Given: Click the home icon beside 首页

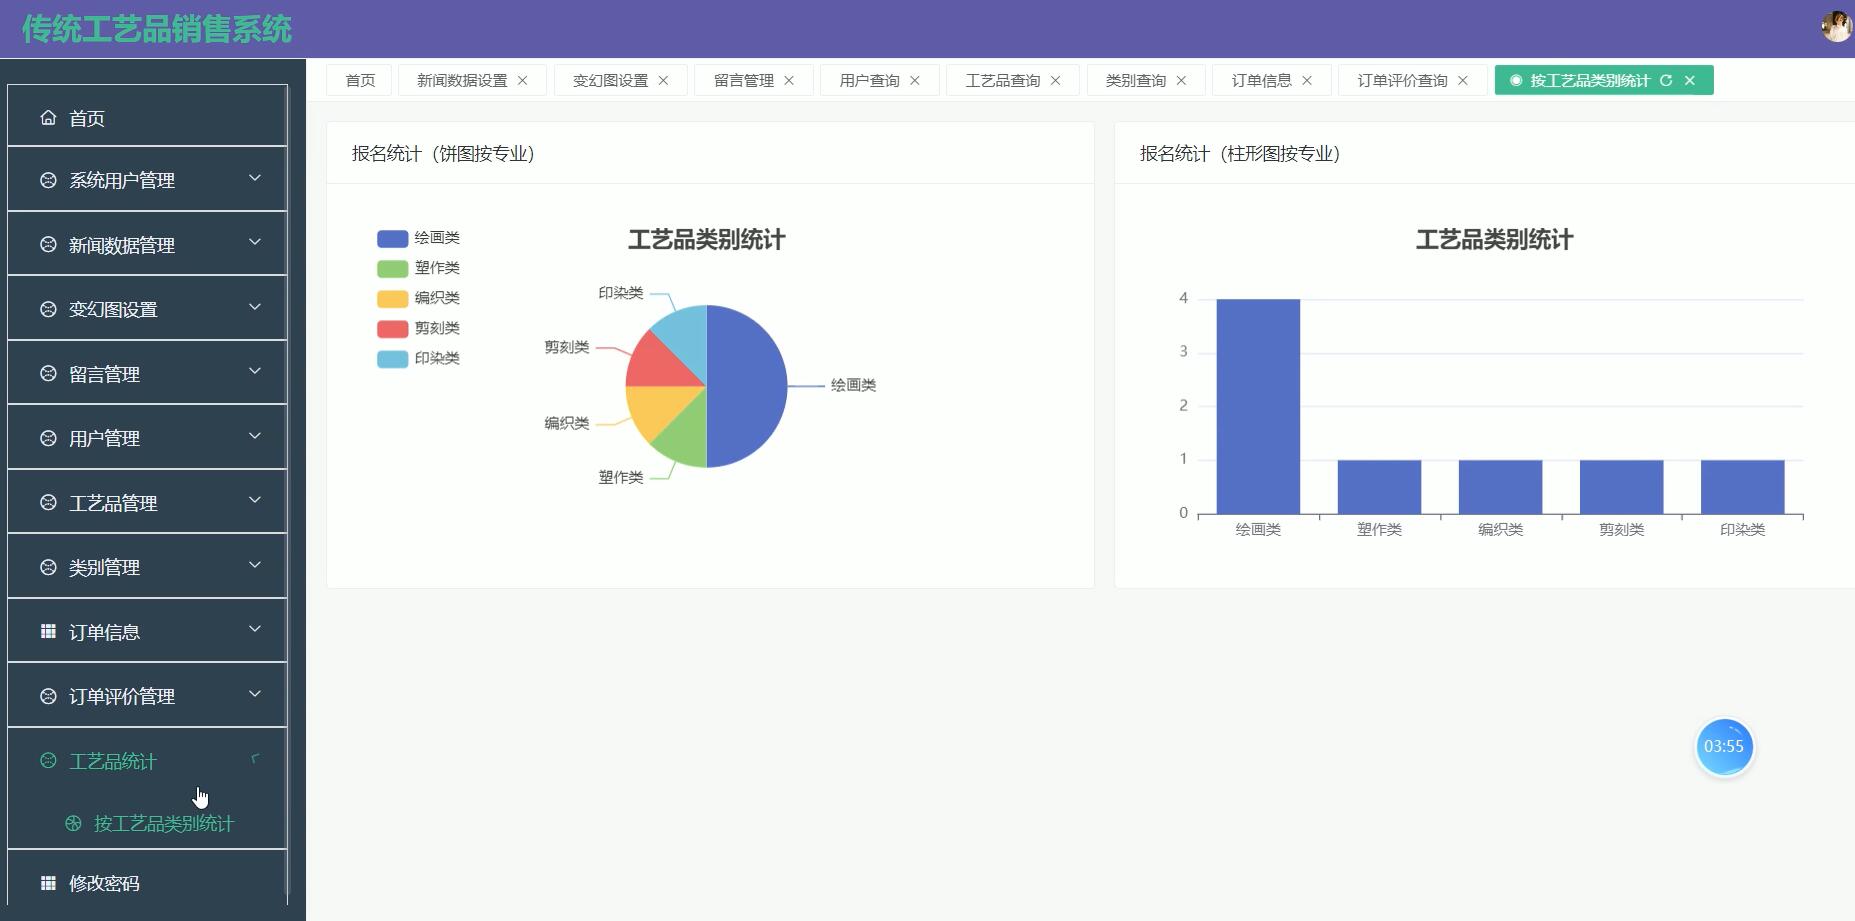Looking at the screenshot, I should [46, 117].
